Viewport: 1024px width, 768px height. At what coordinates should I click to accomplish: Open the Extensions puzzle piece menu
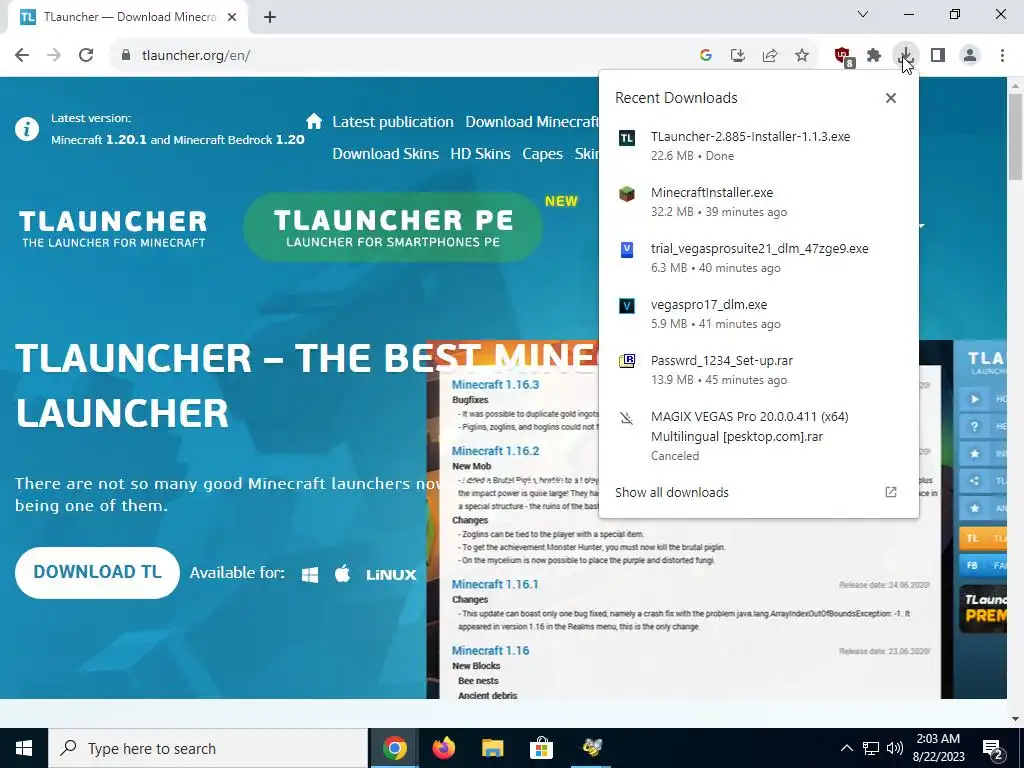(x=874, y=56)
